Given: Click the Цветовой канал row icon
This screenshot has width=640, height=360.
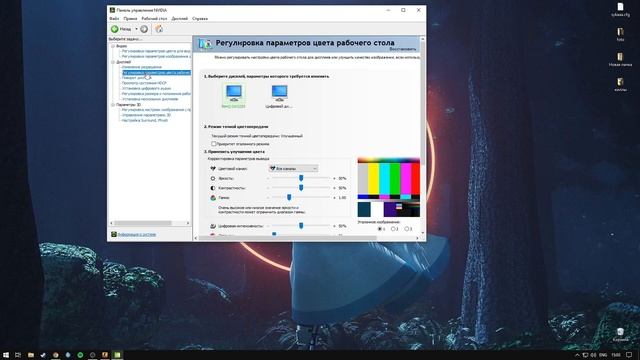Looking at the screenshot, I should (x=213, y=168).
